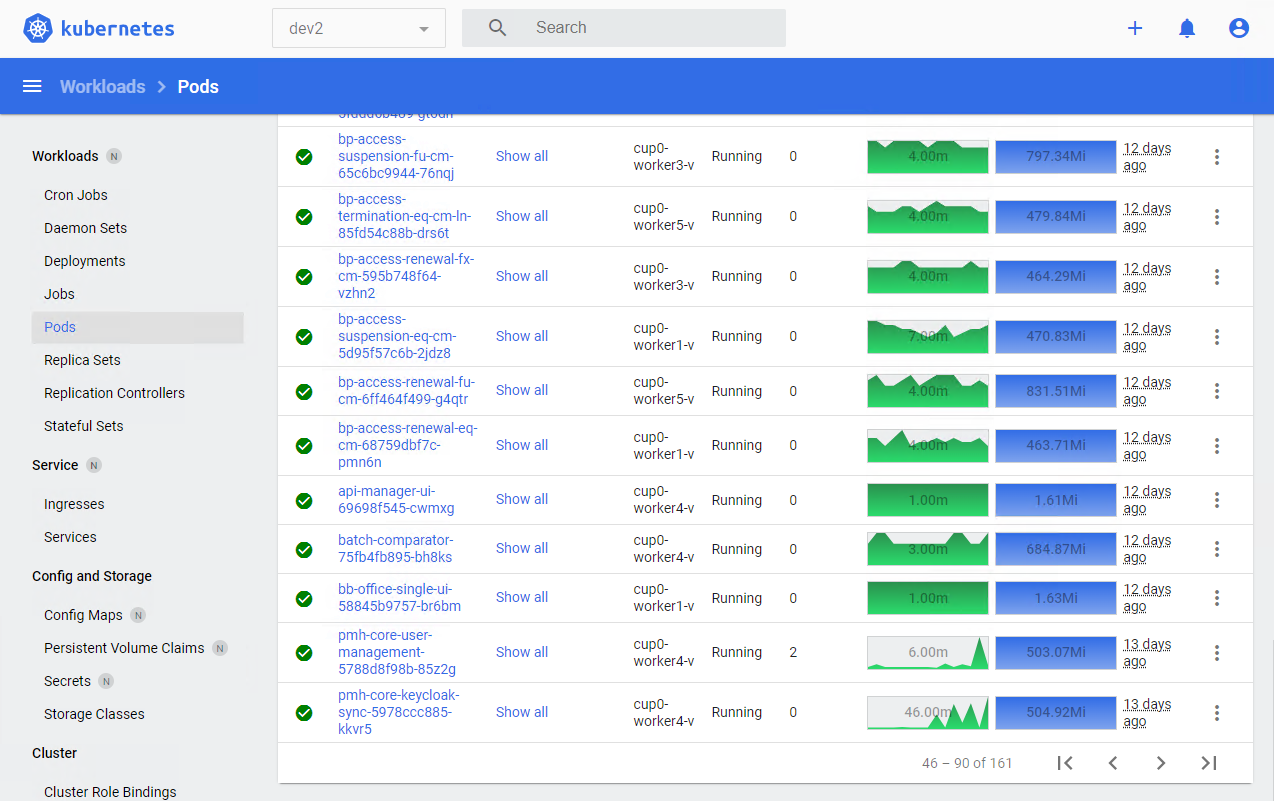The image size is (1274, 801).
Task: Click the search magnifier icon
Action: click(x=498, y=28)
